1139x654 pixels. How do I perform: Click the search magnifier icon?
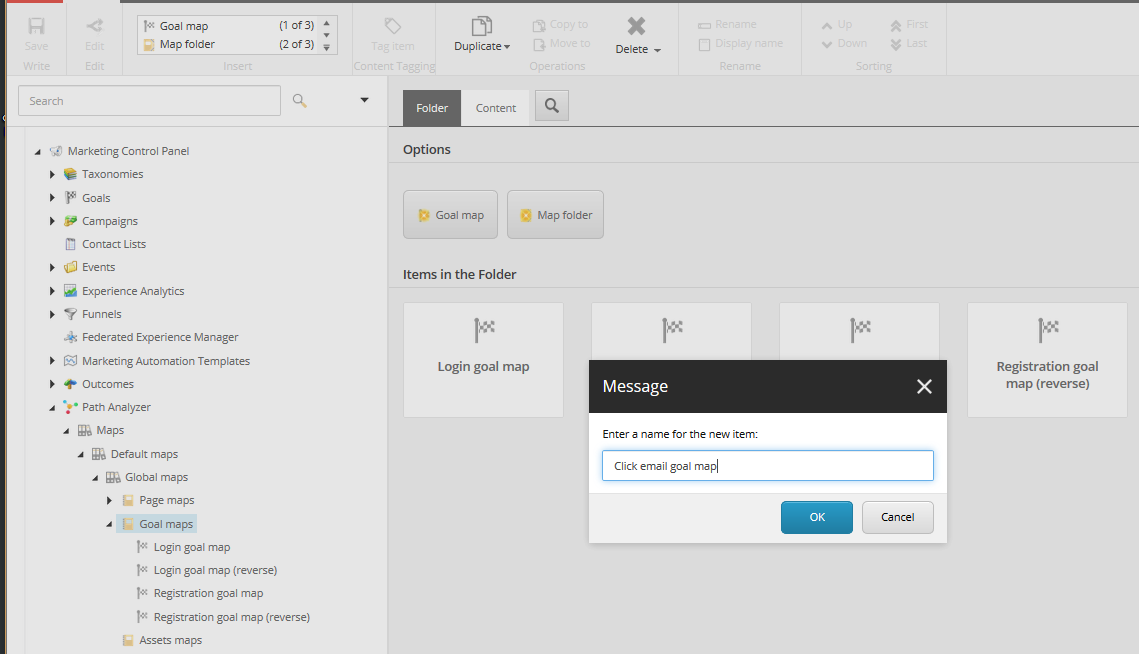click(x=299, y=101)
